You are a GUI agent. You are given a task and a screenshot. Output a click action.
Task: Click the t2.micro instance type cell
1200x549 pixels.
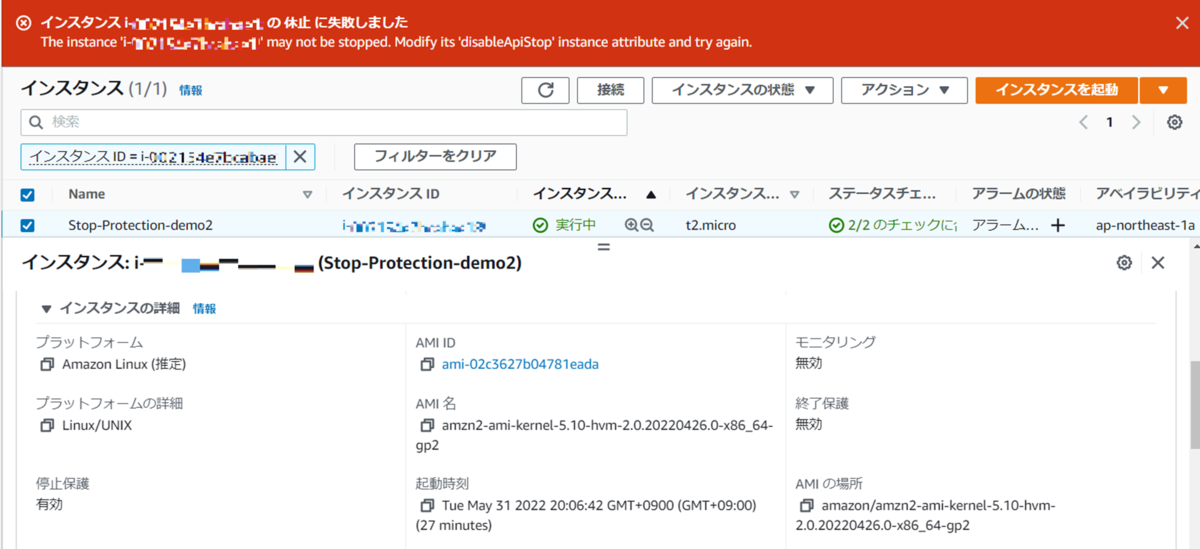[710, 226]
